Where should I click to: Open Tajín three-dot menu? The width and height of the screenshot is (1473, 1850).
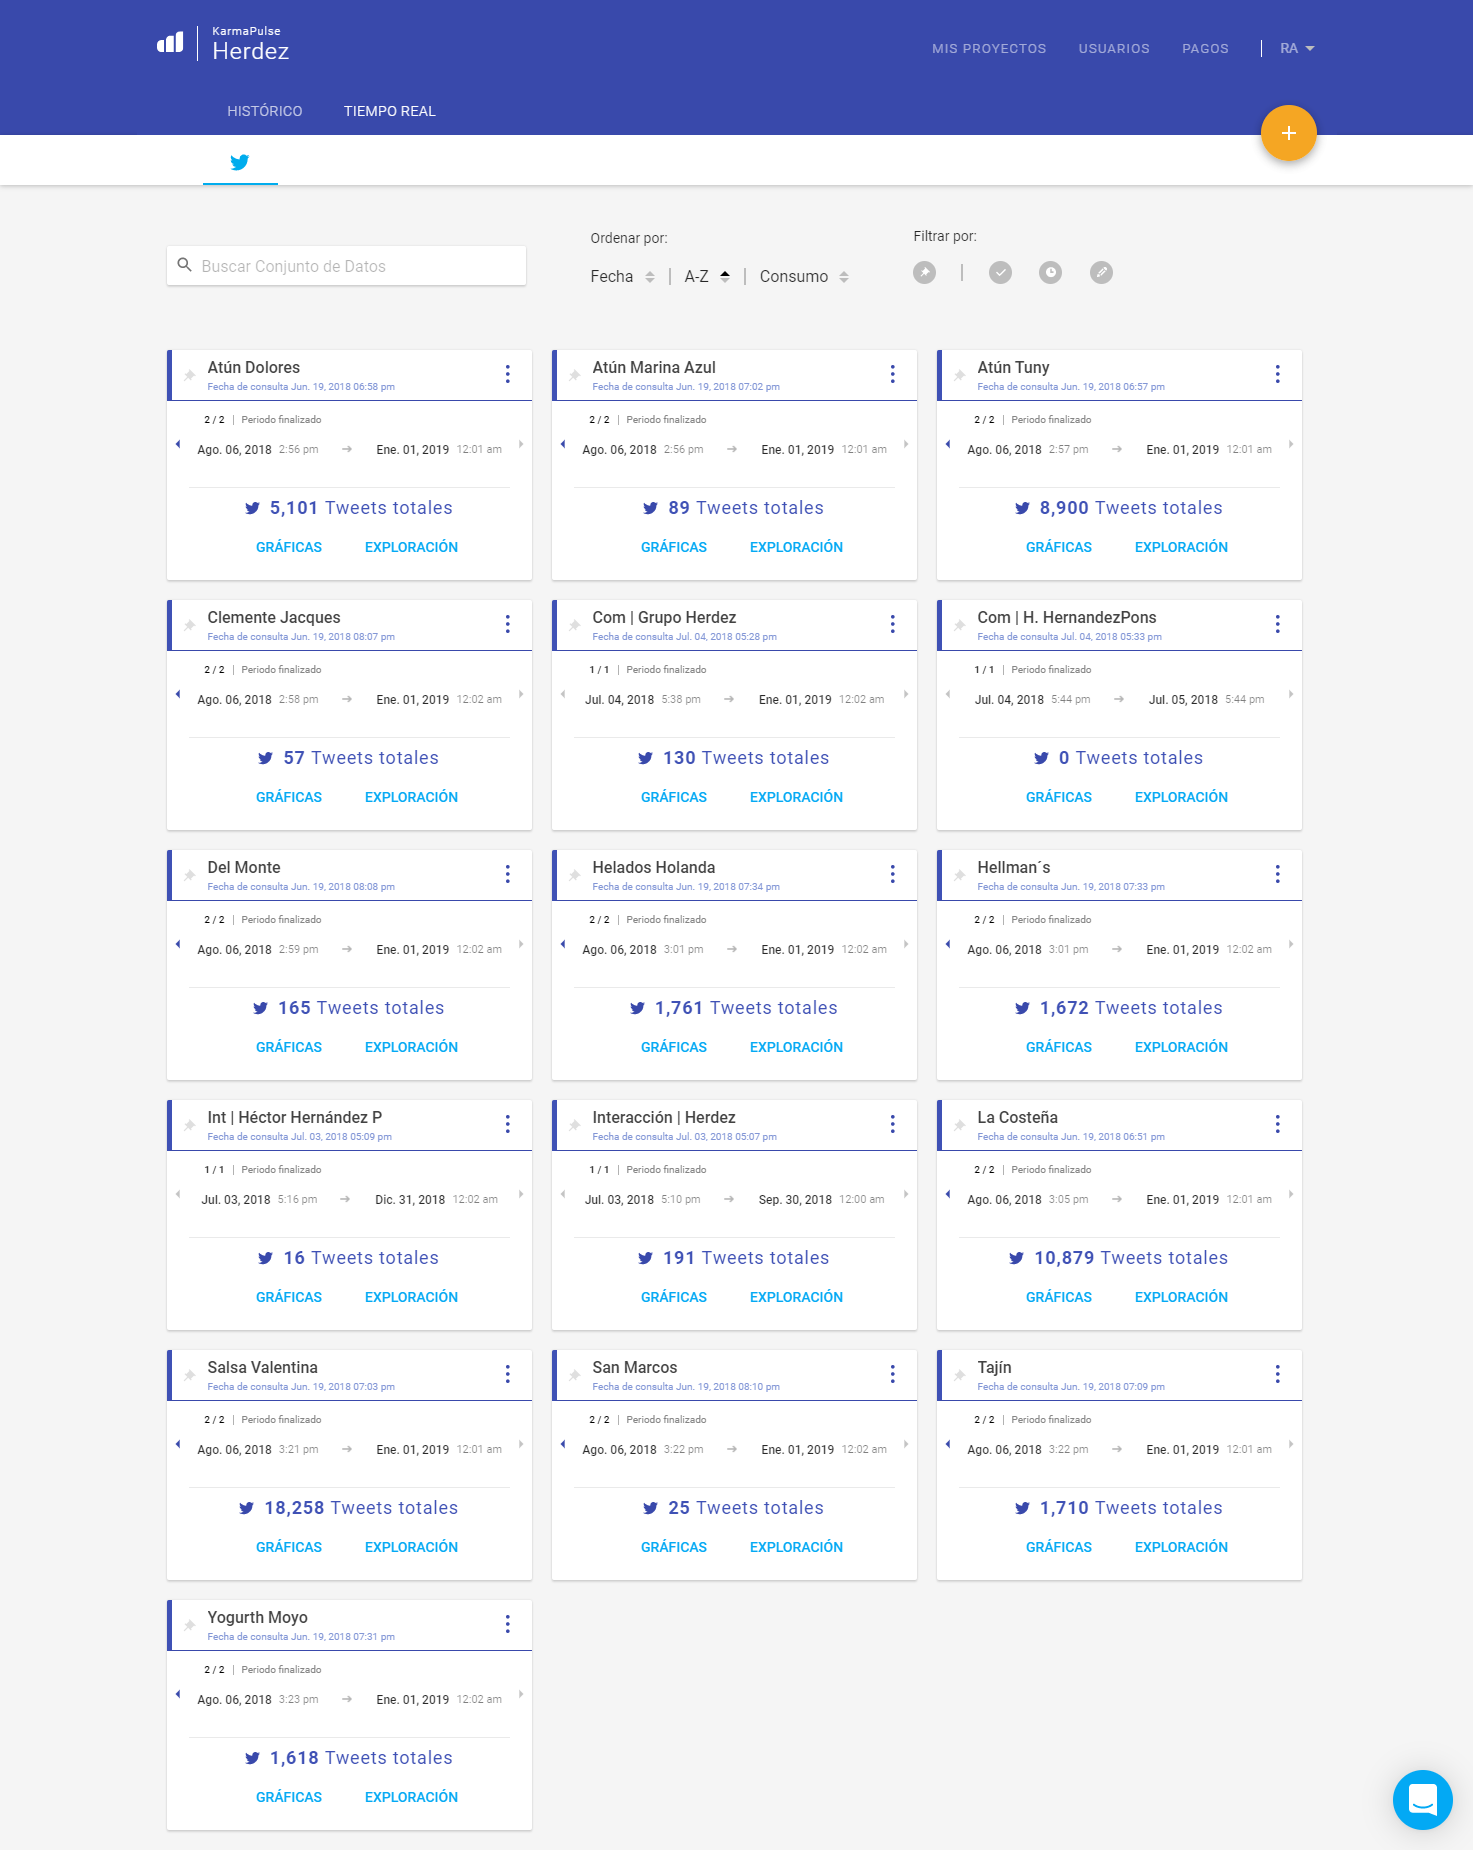point(1278,1374)
